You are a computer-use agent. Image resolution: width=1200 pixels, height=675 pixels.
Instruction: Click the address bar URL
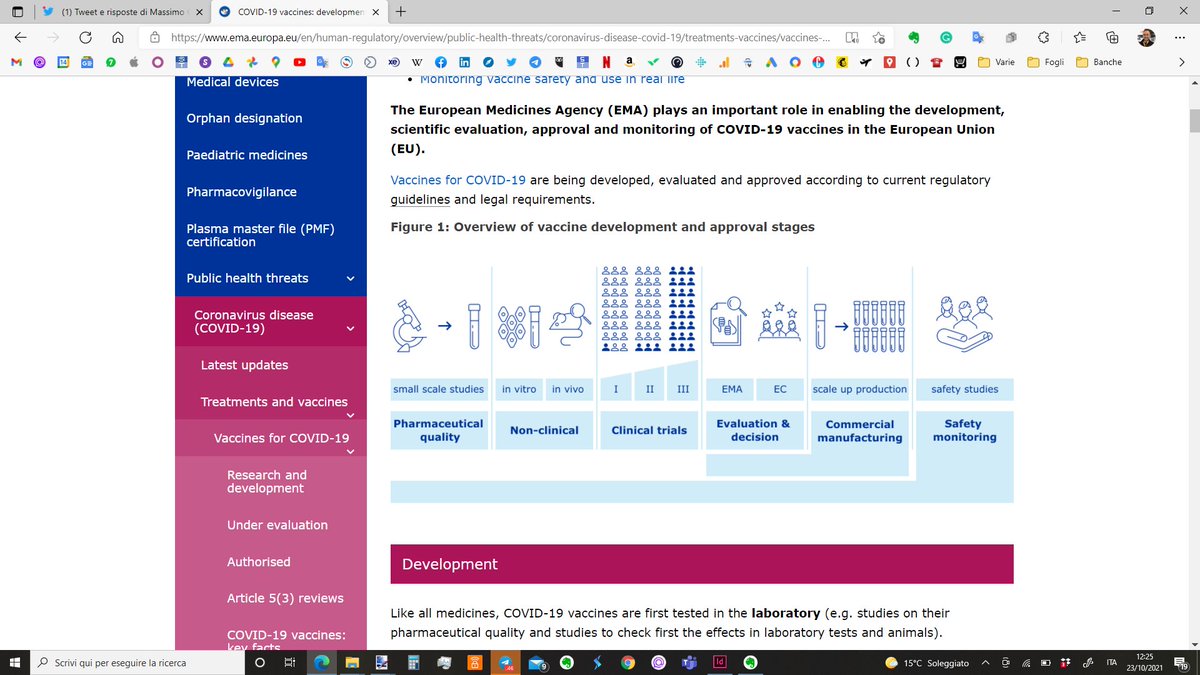pos(500,37)
